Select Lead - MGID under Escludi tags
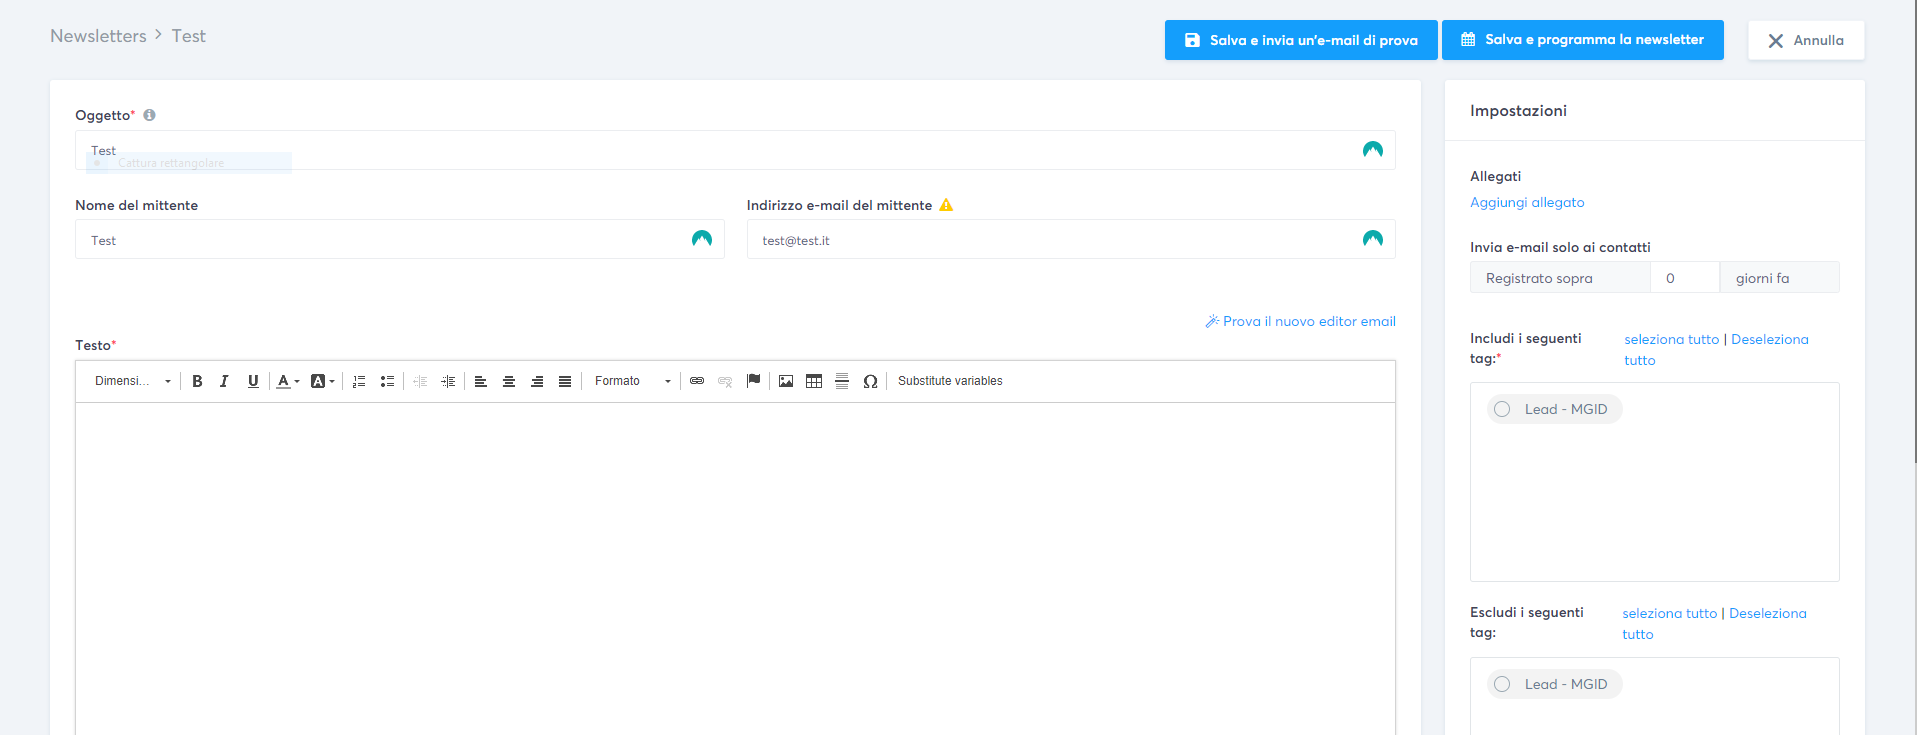 [1554, 684]
